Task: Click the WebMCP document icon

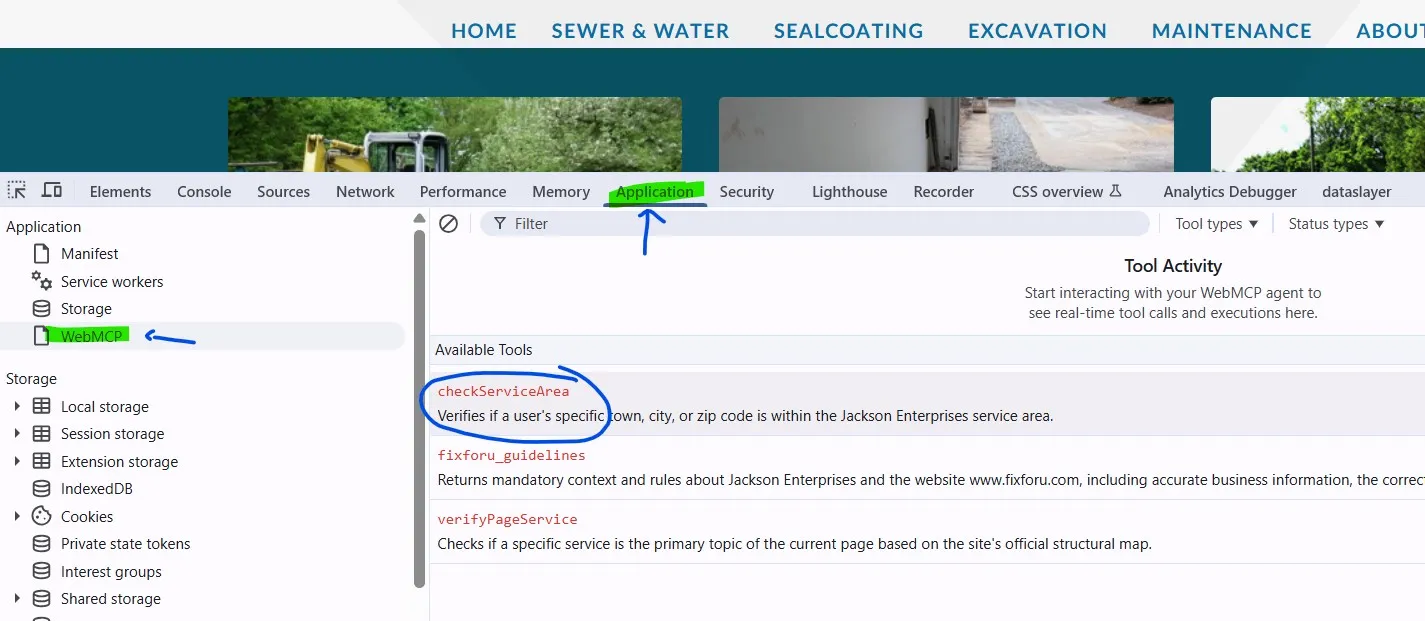Action: (x=42, y=336)
